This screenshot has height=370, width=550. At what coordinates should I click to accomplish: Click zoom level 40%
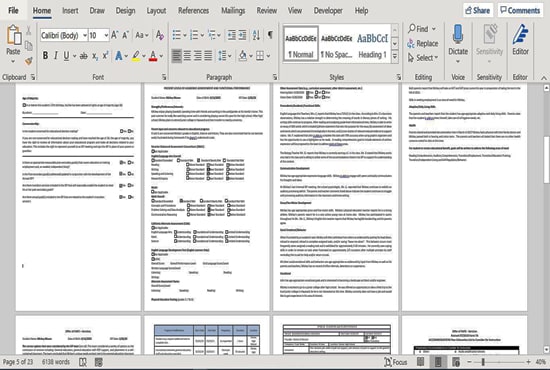click(x=541, y=362)
